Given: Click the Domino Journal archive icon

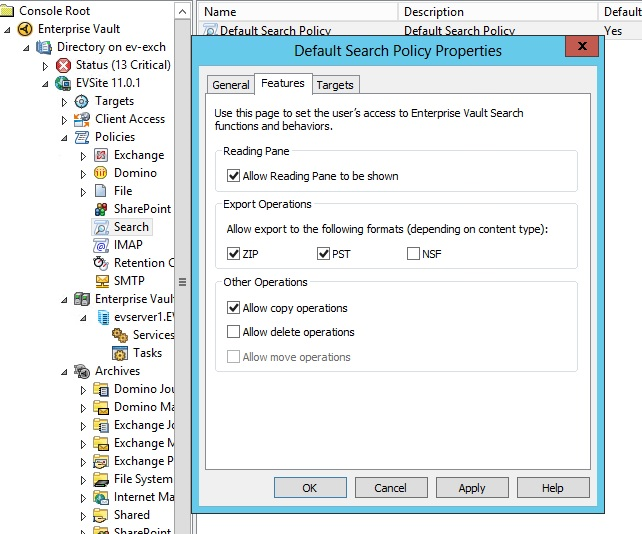Looking at the screenshot, I should coord(101,389).
